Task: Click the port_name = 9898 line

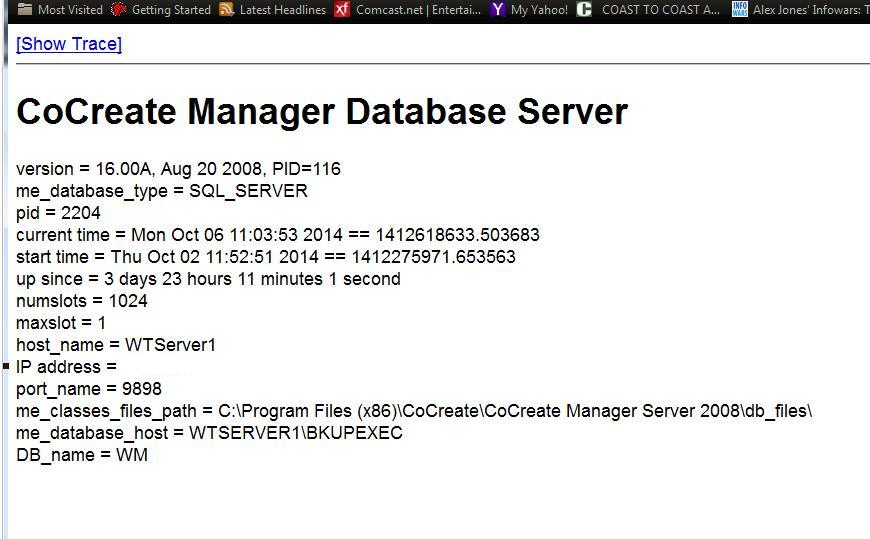Action: 89,389
